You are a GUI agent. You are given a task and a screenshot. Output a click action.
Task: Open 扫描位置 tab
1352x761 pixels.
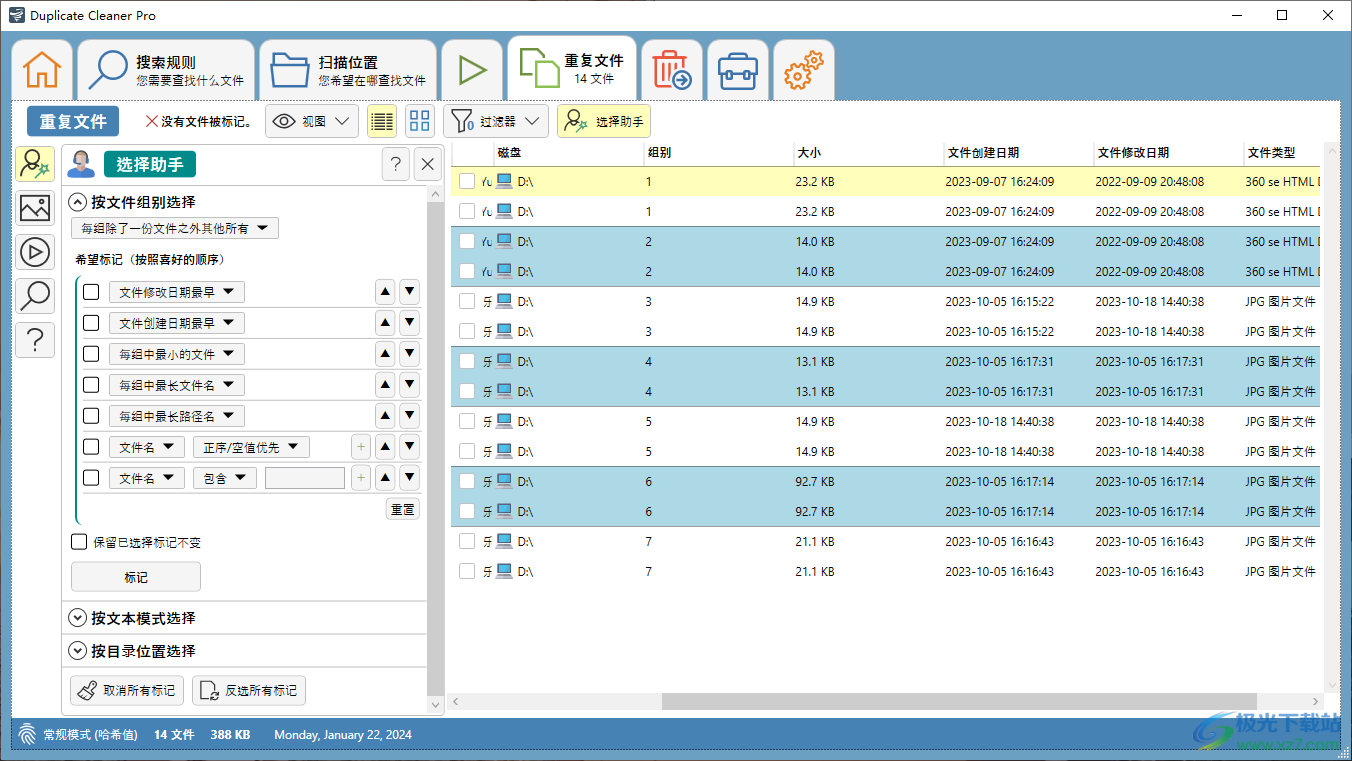point(348,70)
